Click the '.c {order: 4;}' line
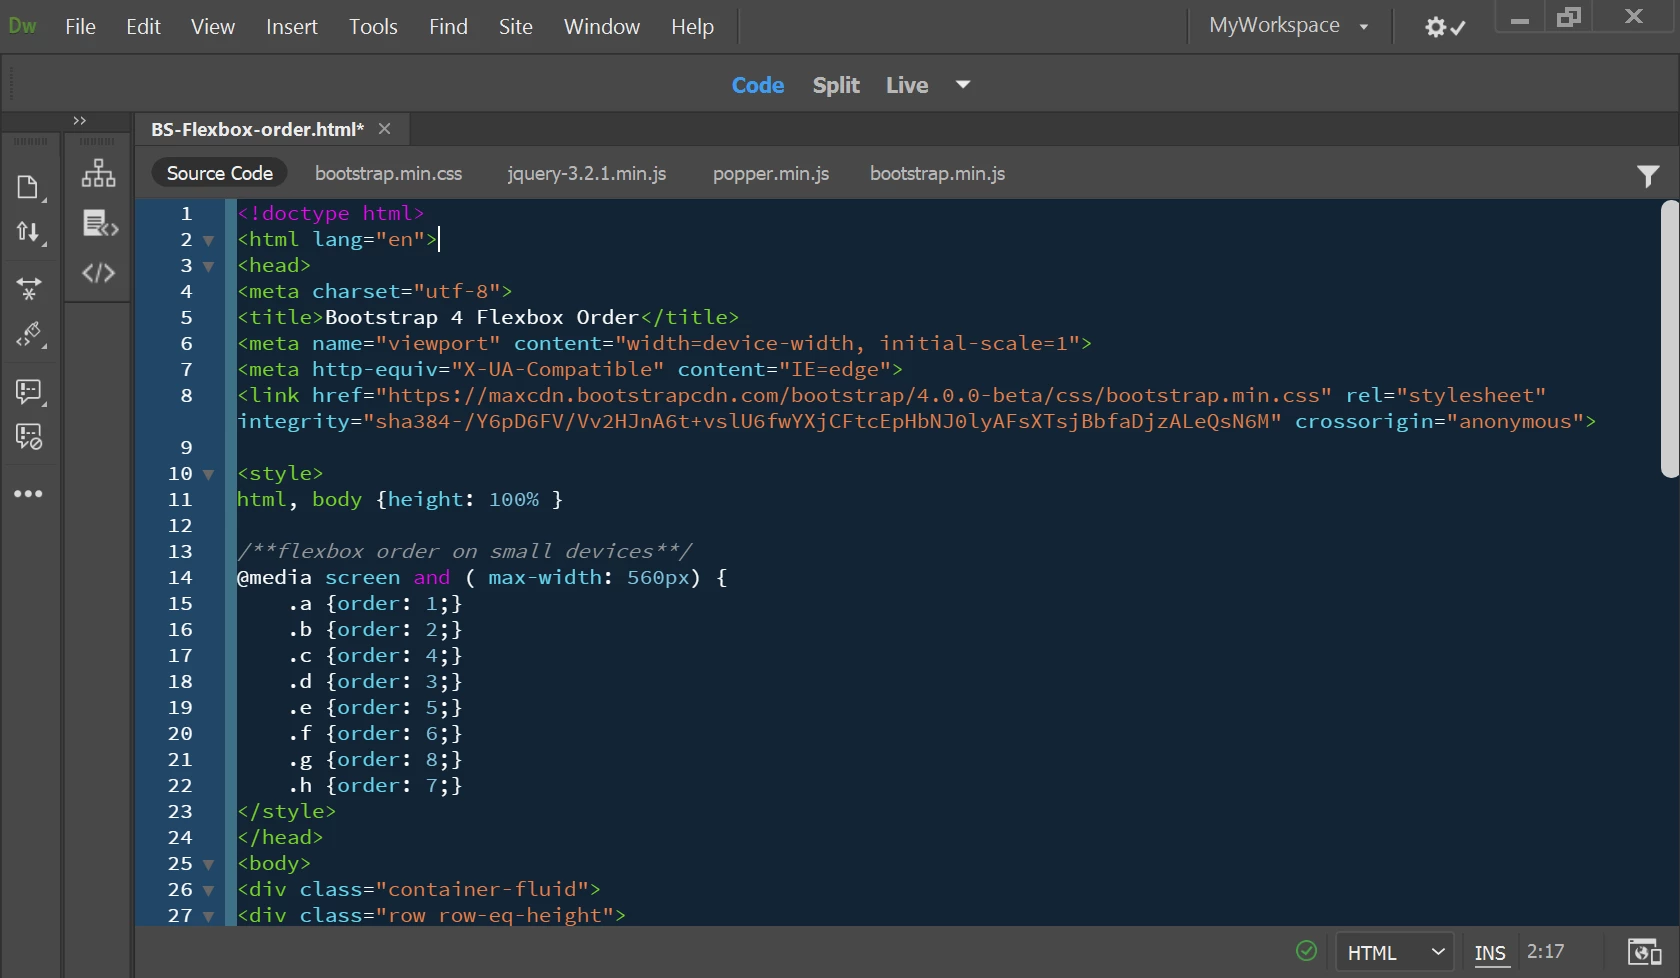The height and width of the screenshot is (978, 1680). point(375,655)
